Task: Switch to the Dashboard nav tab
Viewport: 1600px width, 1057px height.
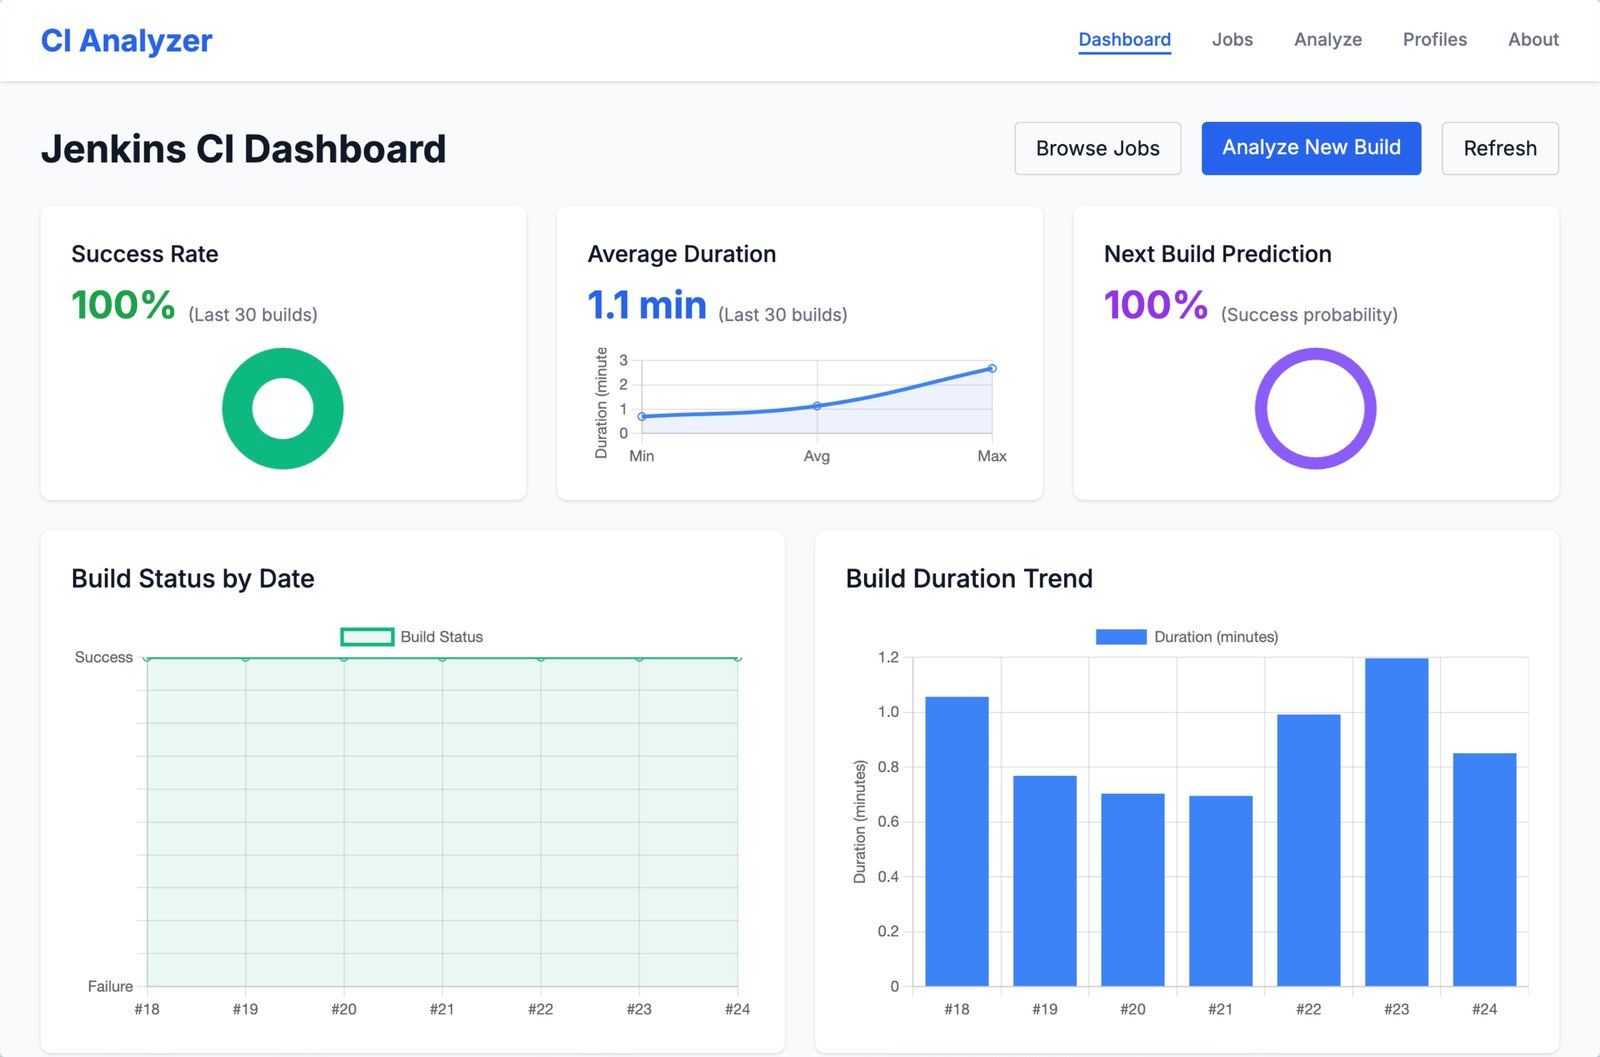Action: 1124,40
